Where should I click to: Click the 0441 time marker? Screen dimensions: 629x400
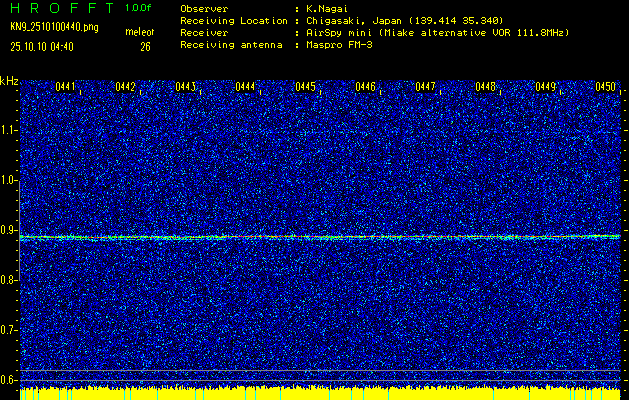click(x=66, y=87)
